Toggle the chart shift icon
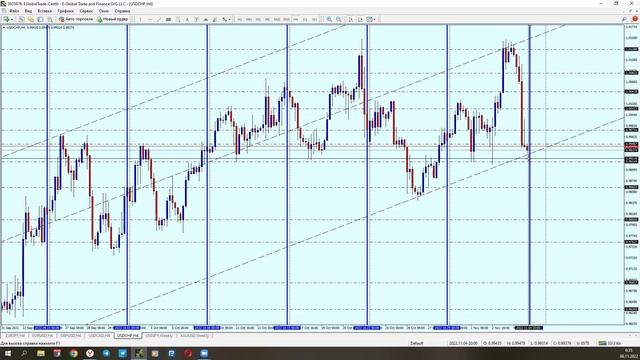 (360, 19)
